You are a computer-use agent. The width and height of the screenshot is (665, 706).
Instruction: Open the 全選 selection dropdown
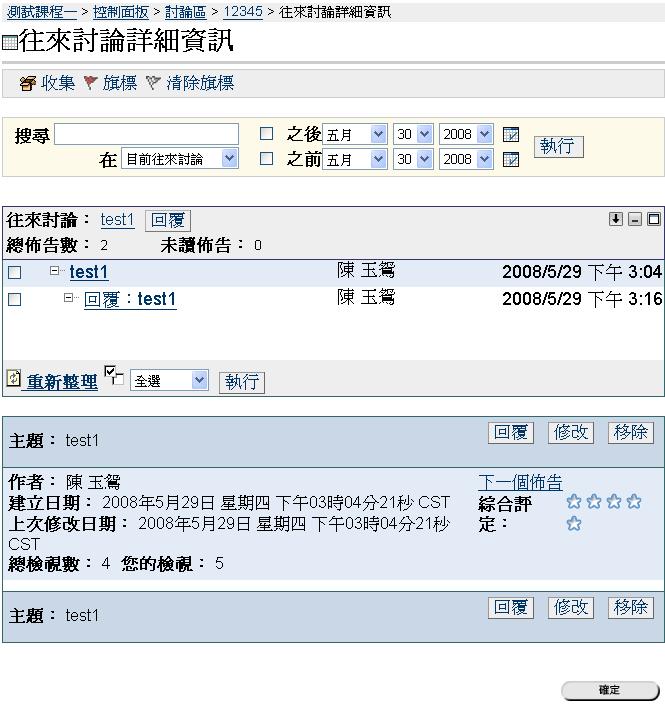pos(169,381)
